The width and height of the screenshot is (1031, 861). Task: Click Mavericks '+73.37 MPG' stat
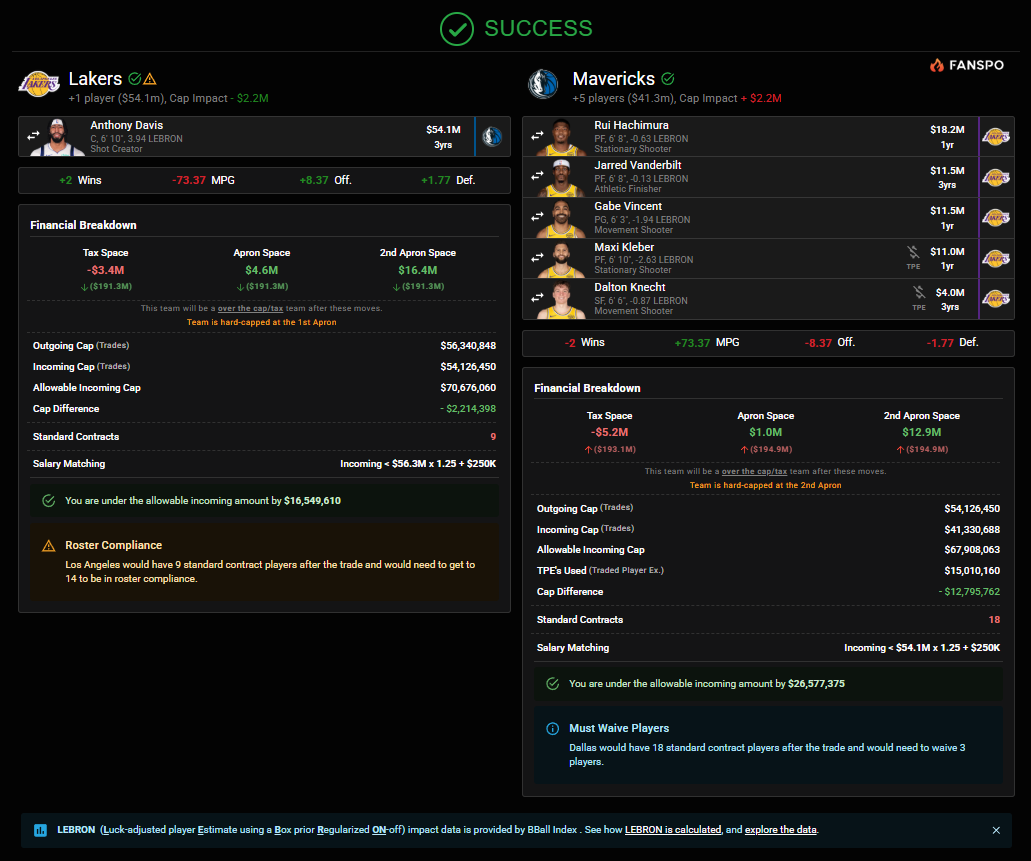coord(707,343)
